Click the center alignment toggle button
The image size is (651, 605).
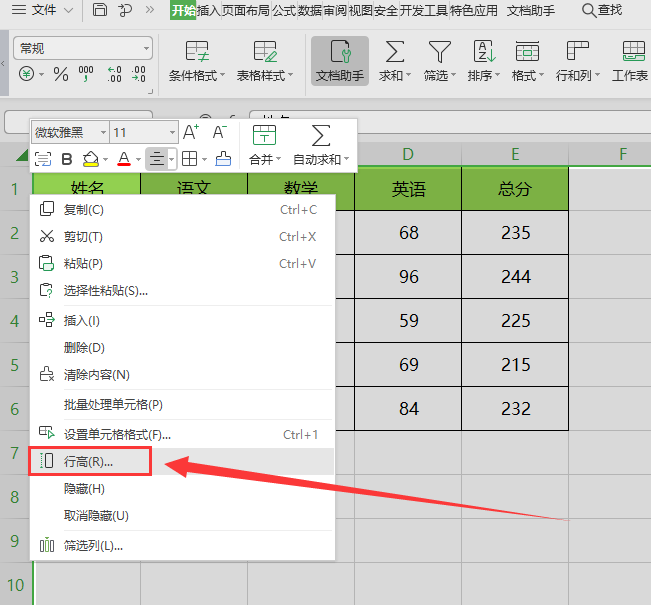point(156,158)
